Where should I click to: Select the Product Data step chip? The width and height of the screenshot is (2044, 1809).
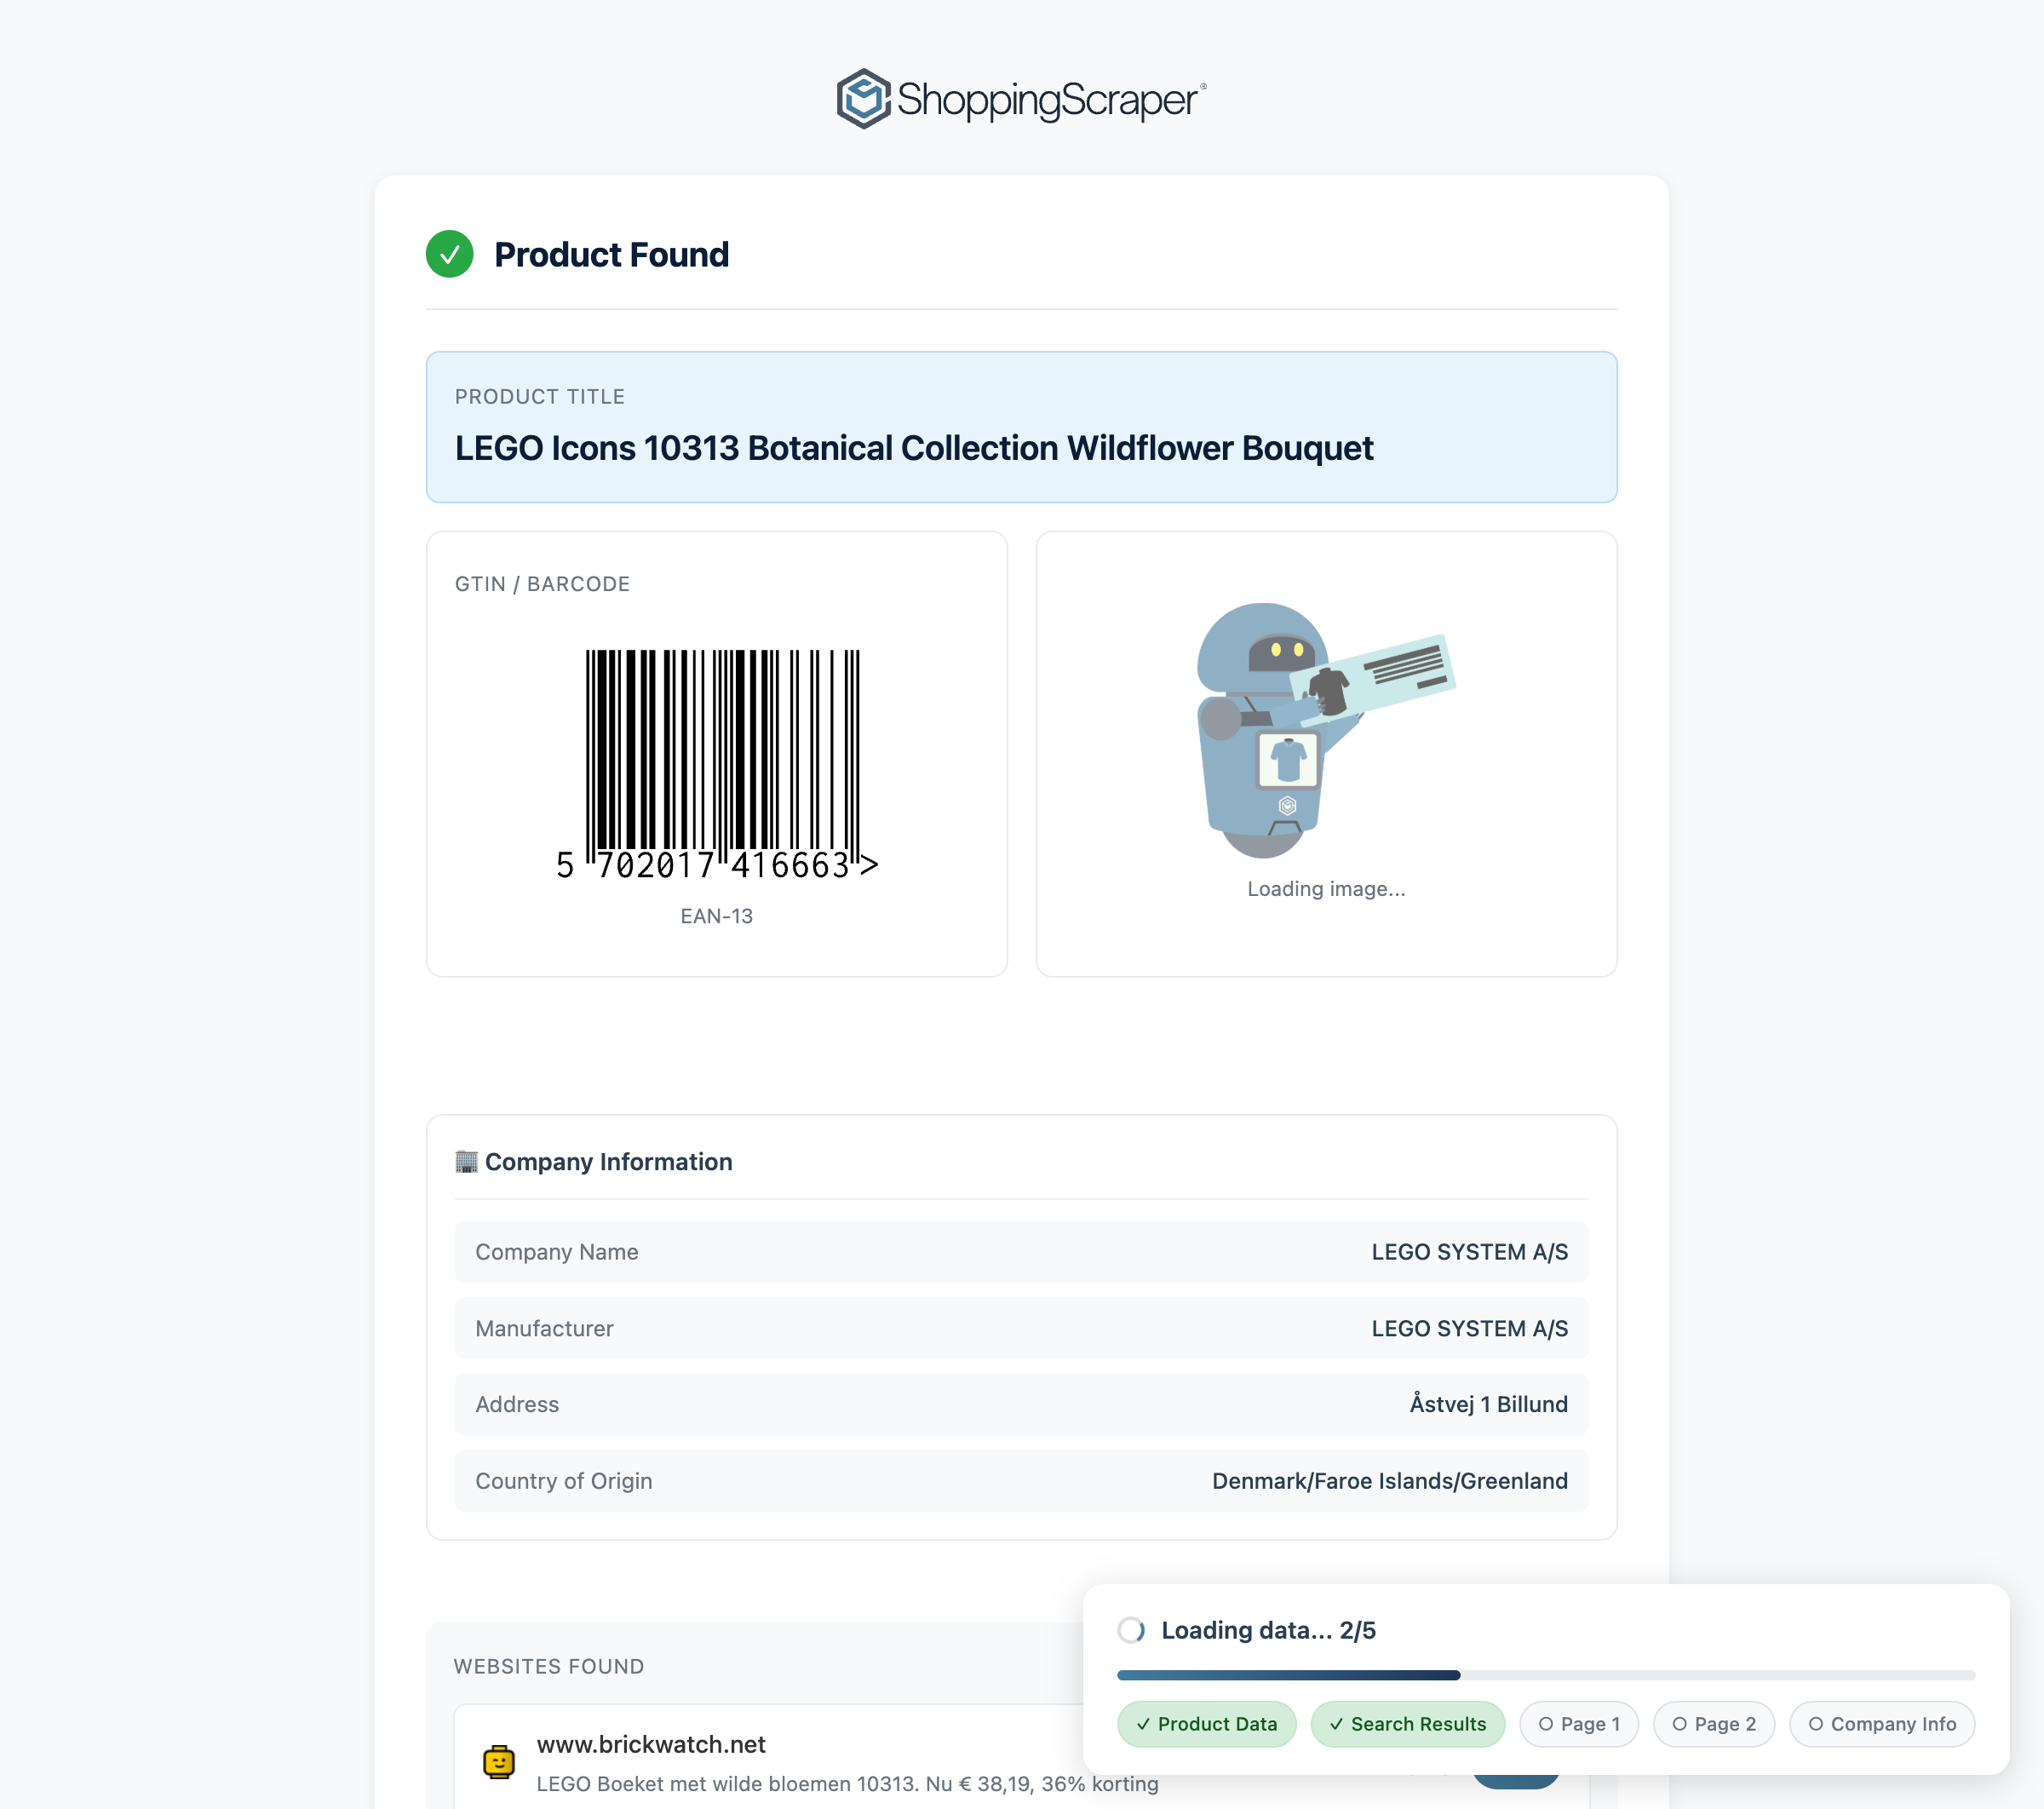[1206, 1724]
